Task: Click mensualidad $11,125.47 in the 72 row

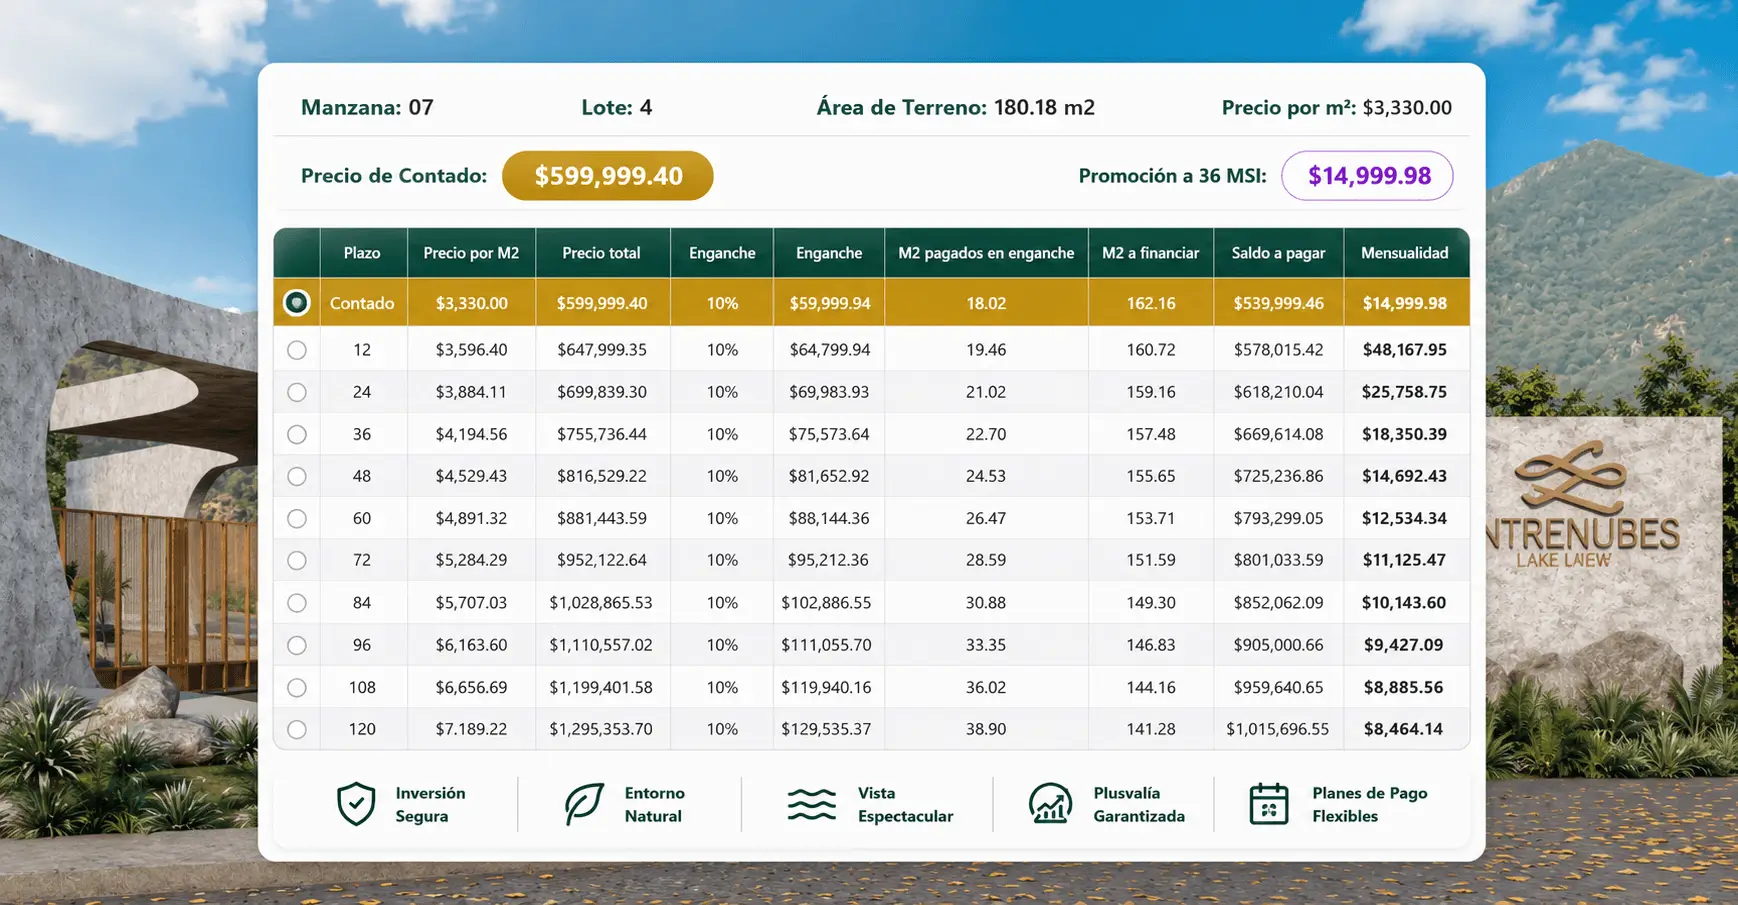Action: pyautogui.click(x=1404, y=560)
